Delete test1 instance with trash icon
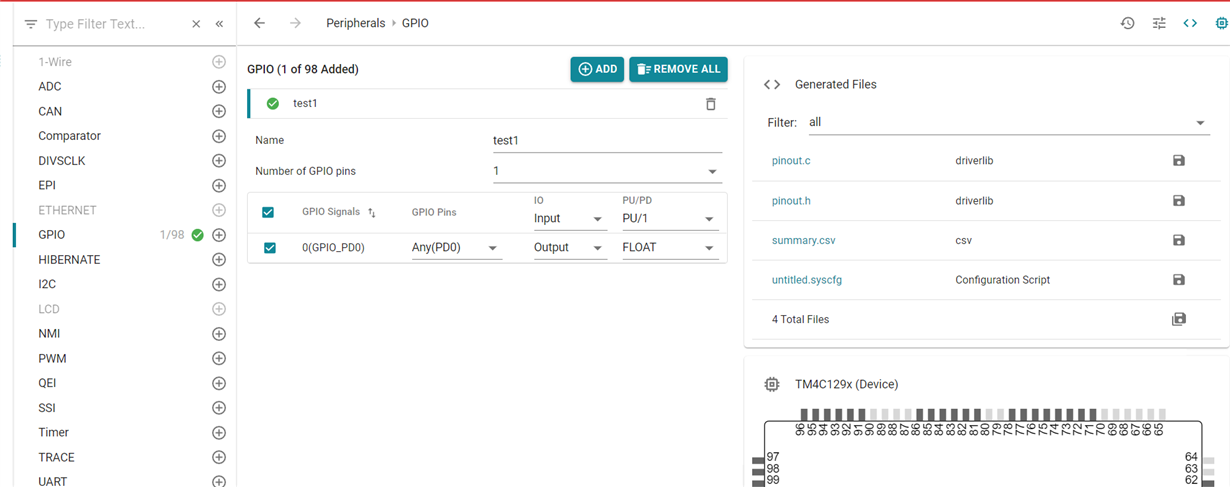Viewport: 1230px width, 487px height. click(711, 104)
